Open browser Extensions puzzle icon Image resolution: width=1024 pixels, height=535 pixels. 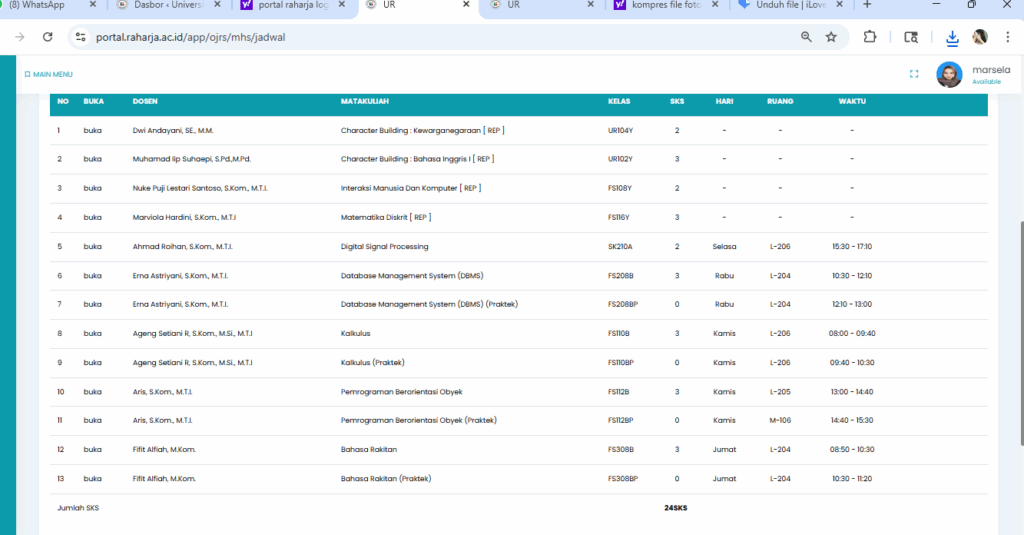870,37
